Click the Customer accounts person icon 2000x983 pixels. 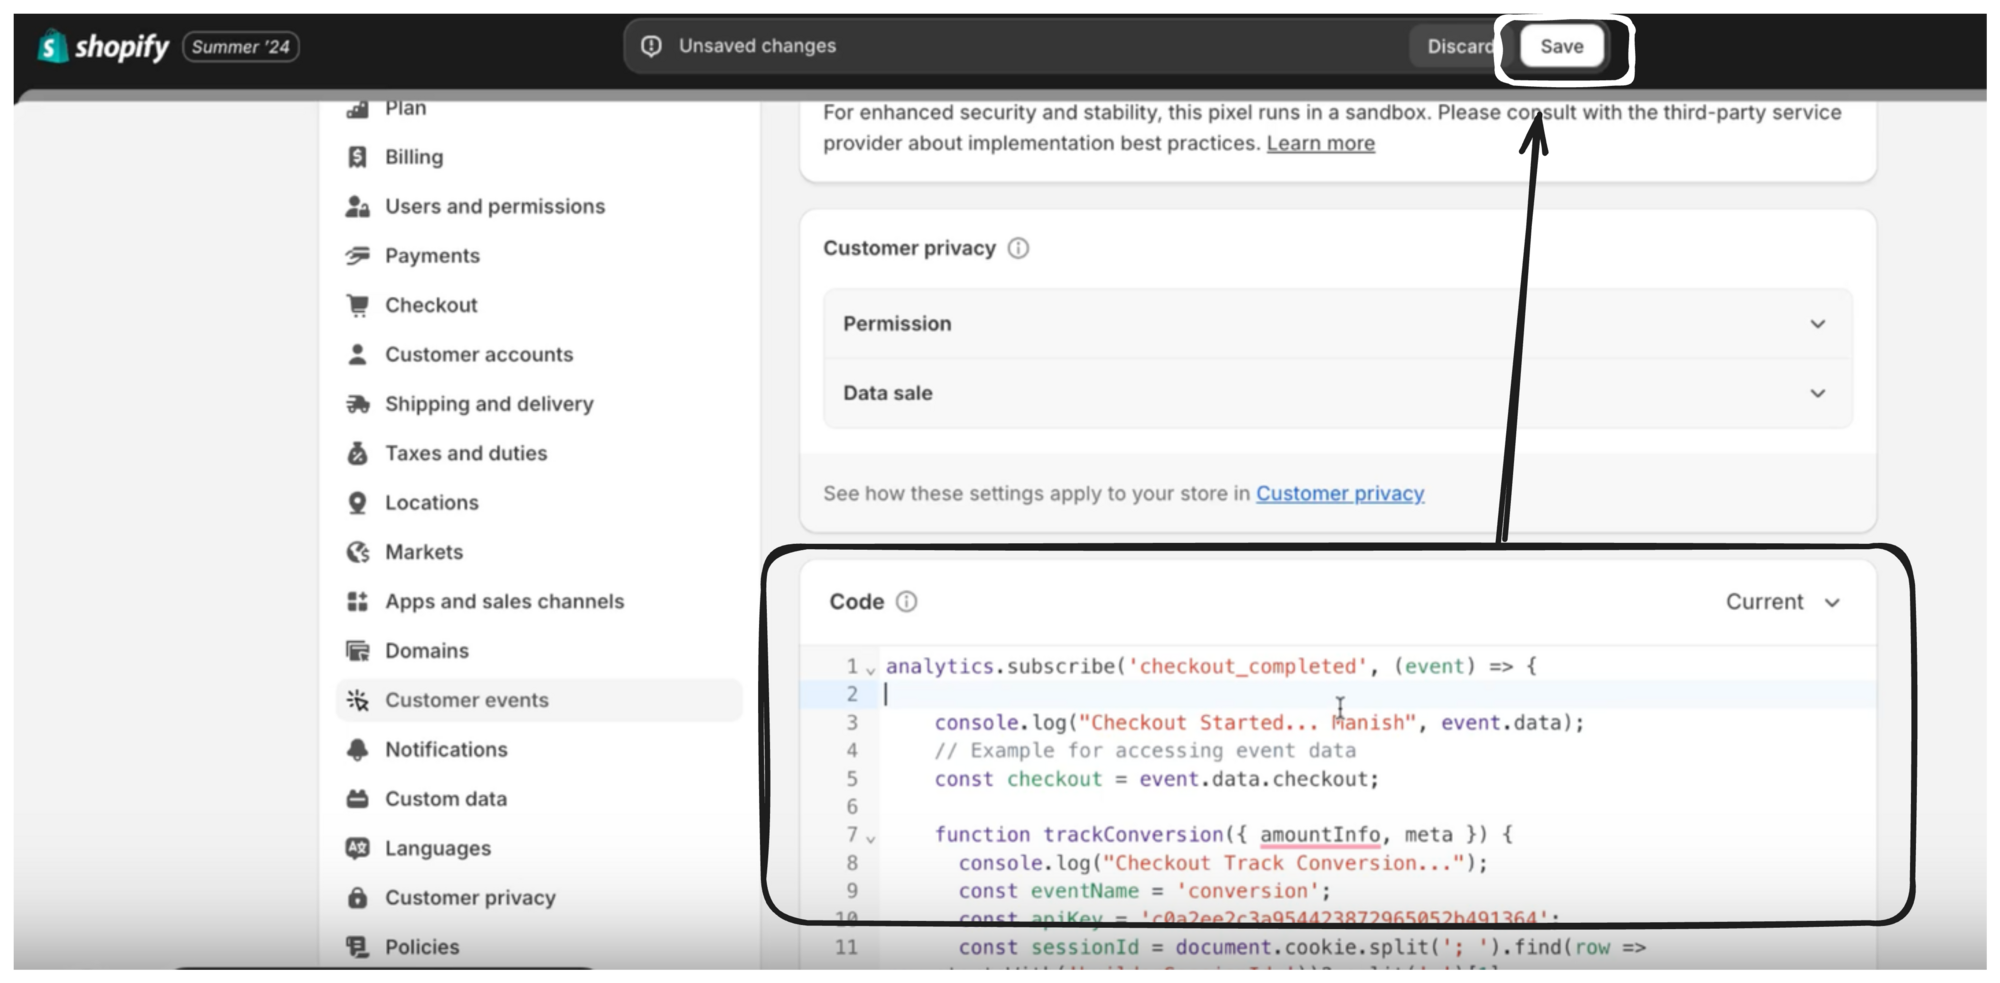click(x=357, y=354)
